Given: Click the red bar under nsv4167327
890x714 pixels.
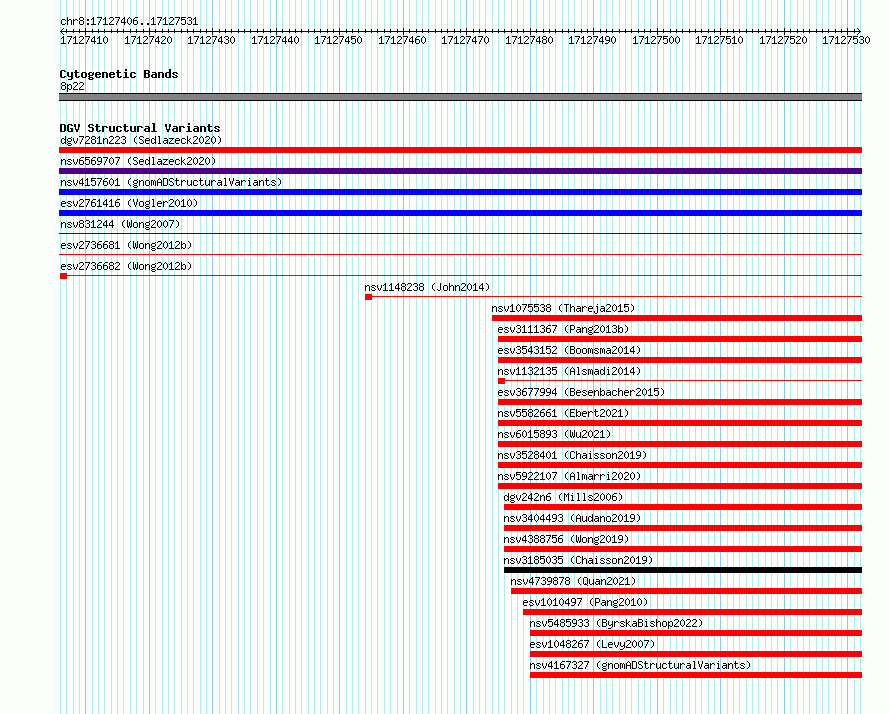Looking at the screenshot, I should click(x=696, y=675).
